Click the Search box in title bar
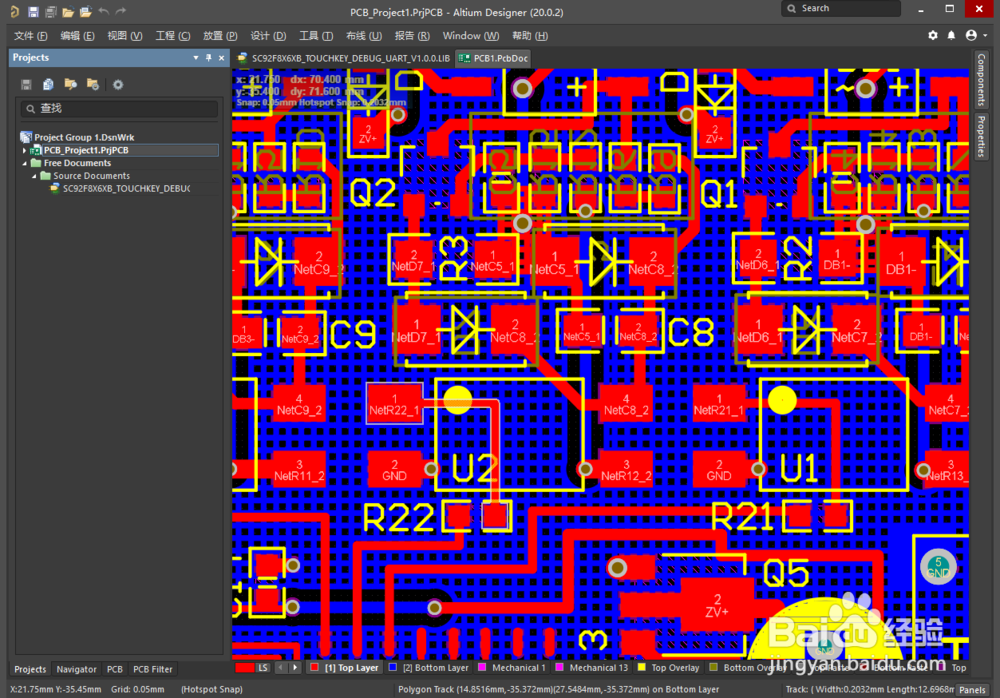1000x698 pixels. [841, 8]
